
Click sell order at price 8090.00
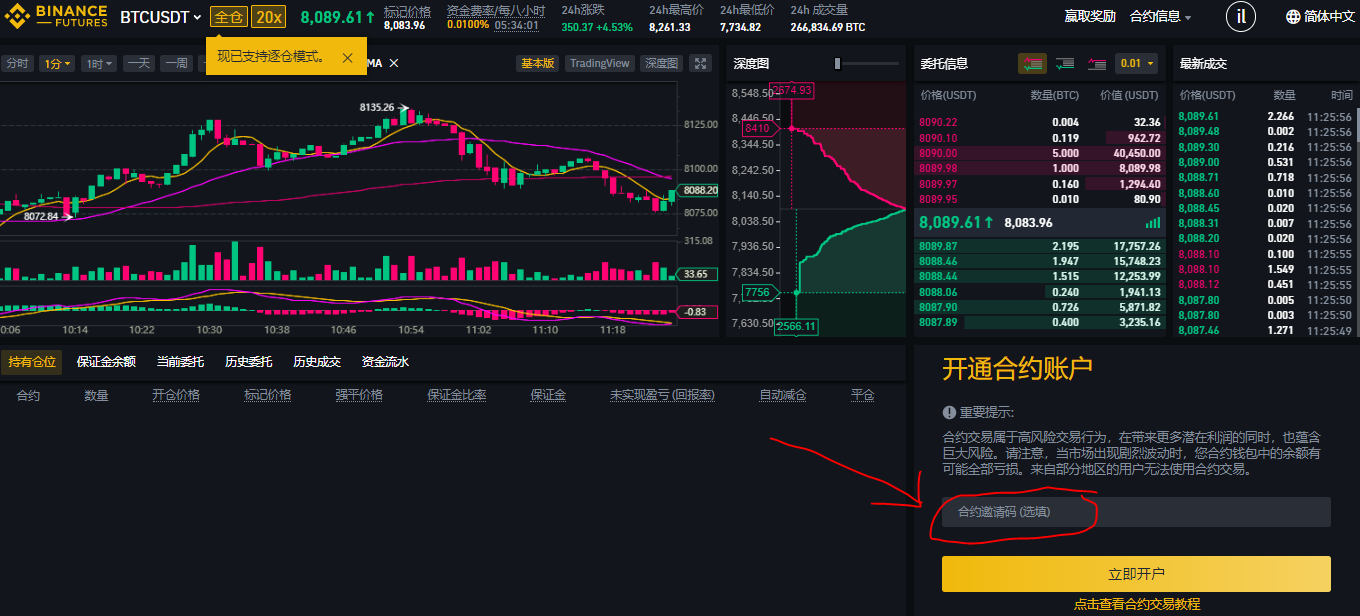pyautogui.click(x=1040, y=153)
